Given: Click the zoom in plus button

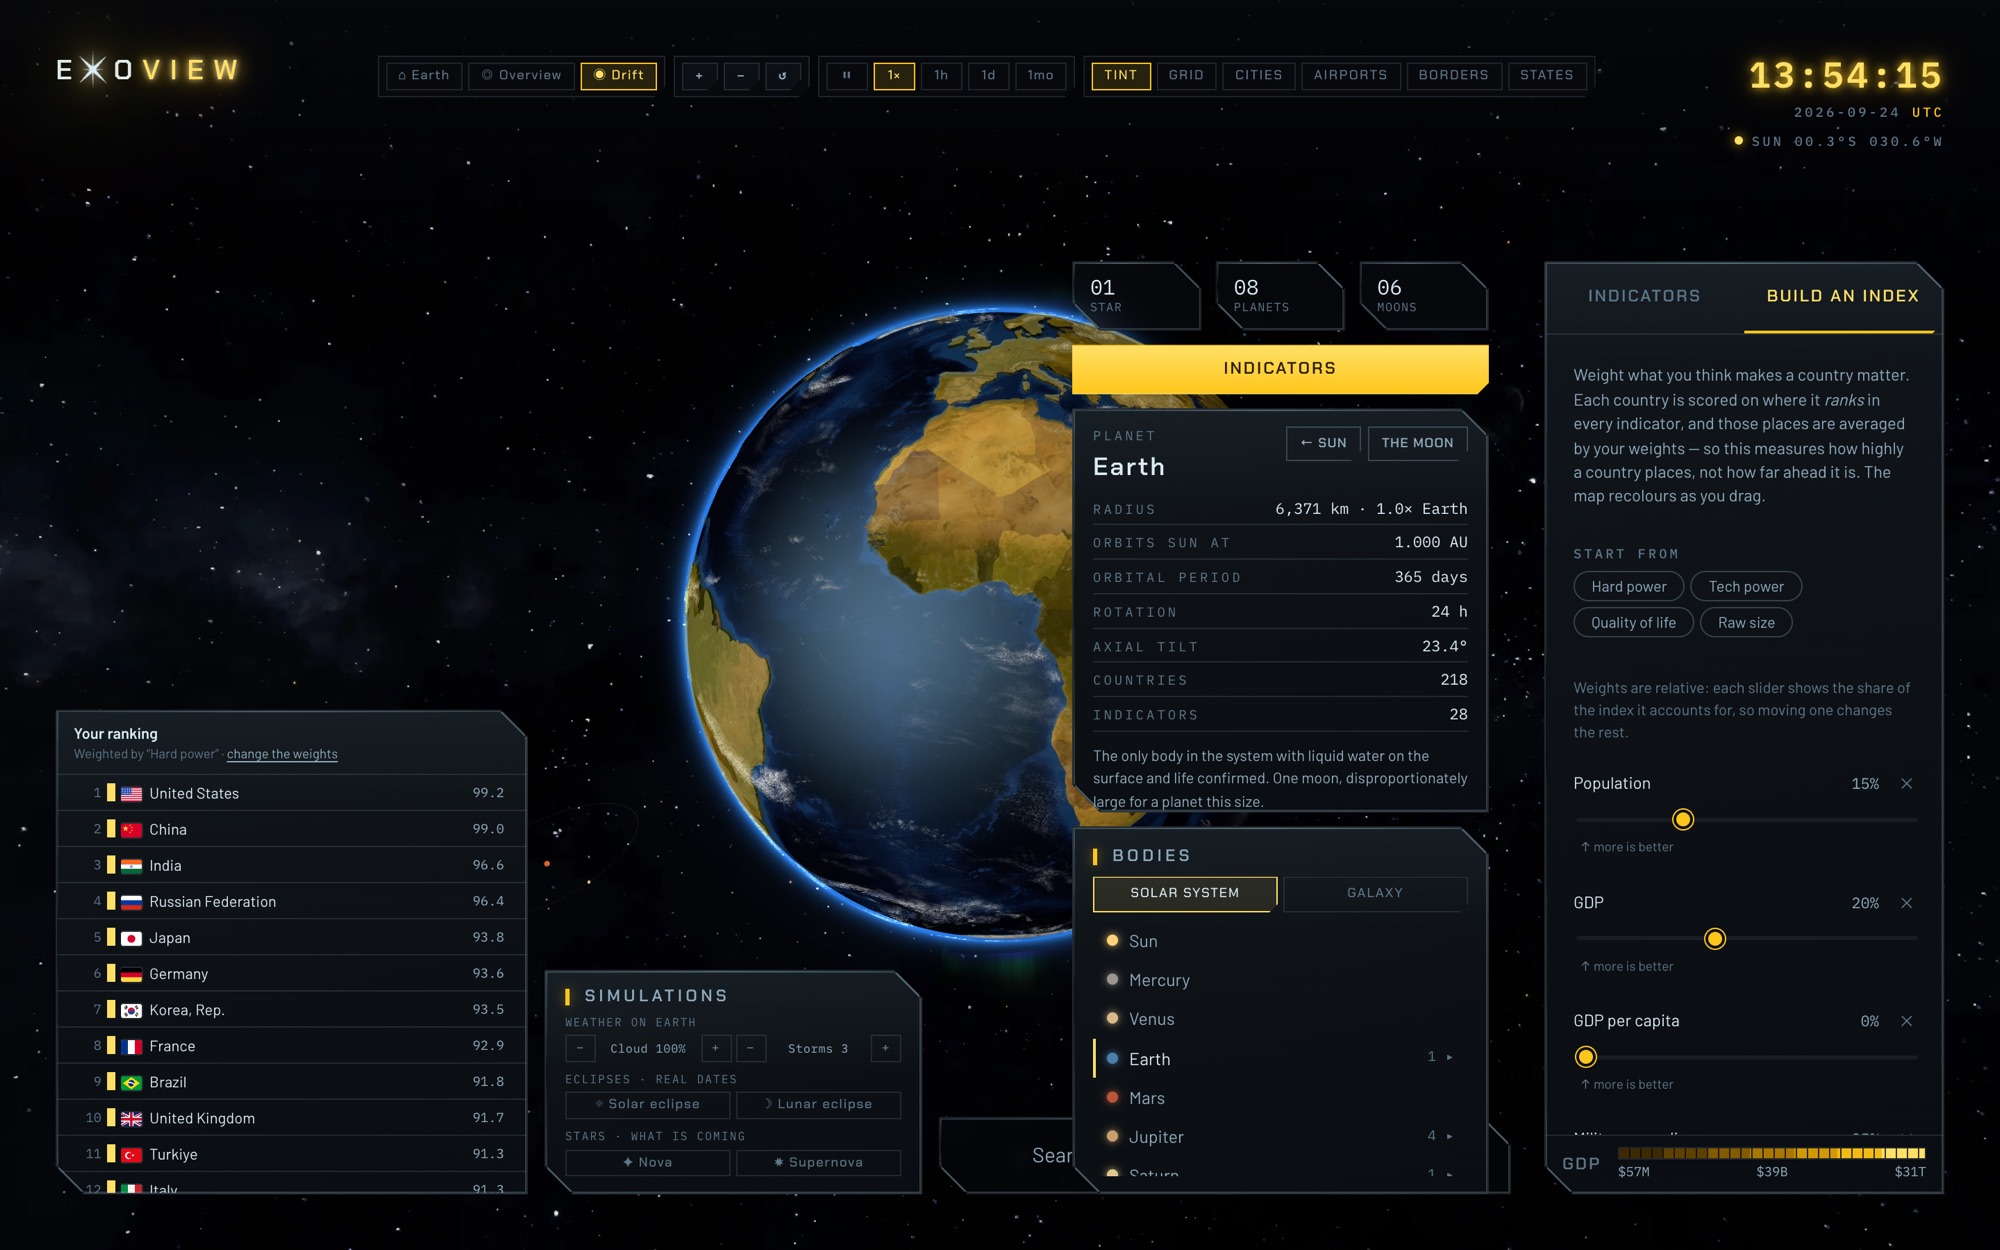Looking at the screenshot, I should click(x=699, y=76).
